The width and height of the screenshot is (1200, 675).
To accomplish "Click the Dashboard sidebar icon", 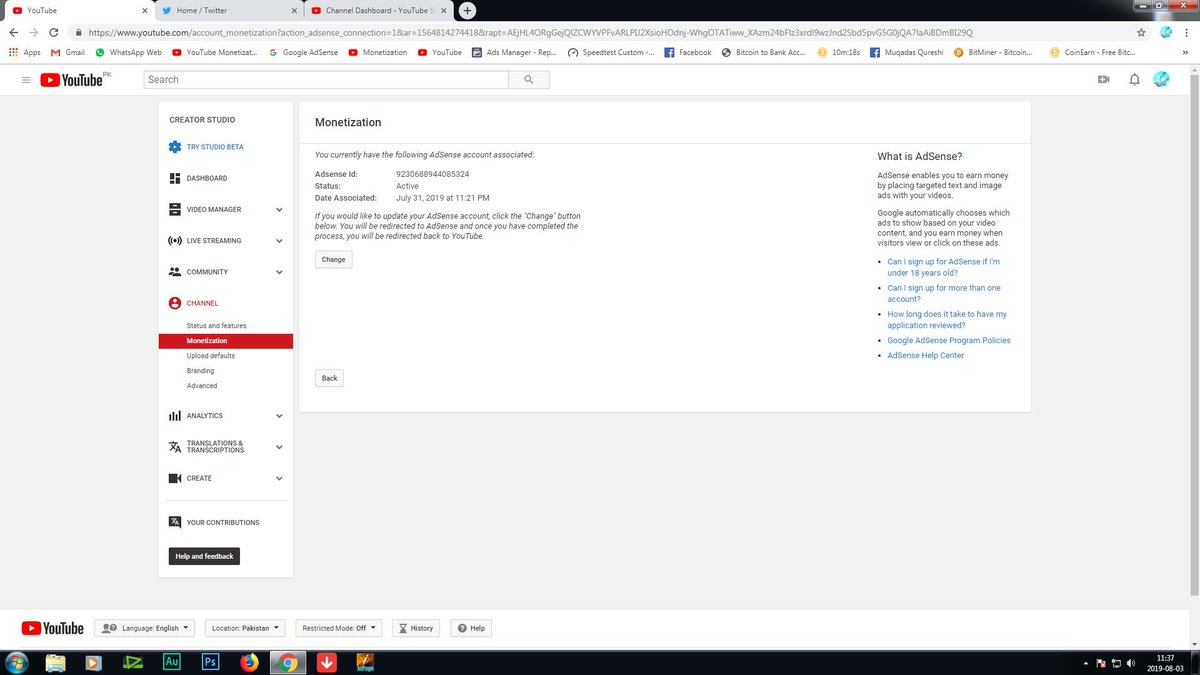I will (175, 178).
